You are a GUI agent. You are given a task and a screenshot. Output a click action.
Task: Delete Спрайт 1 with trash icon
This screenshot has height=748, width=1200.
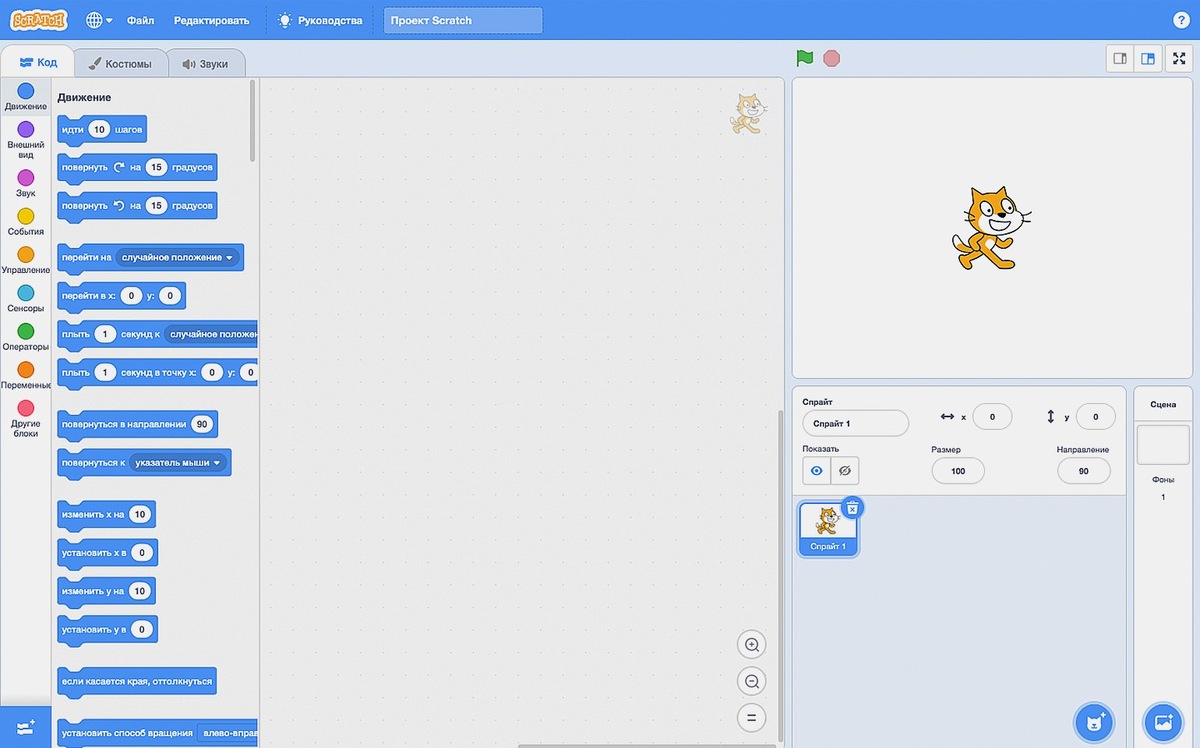[x=852, y=508]
